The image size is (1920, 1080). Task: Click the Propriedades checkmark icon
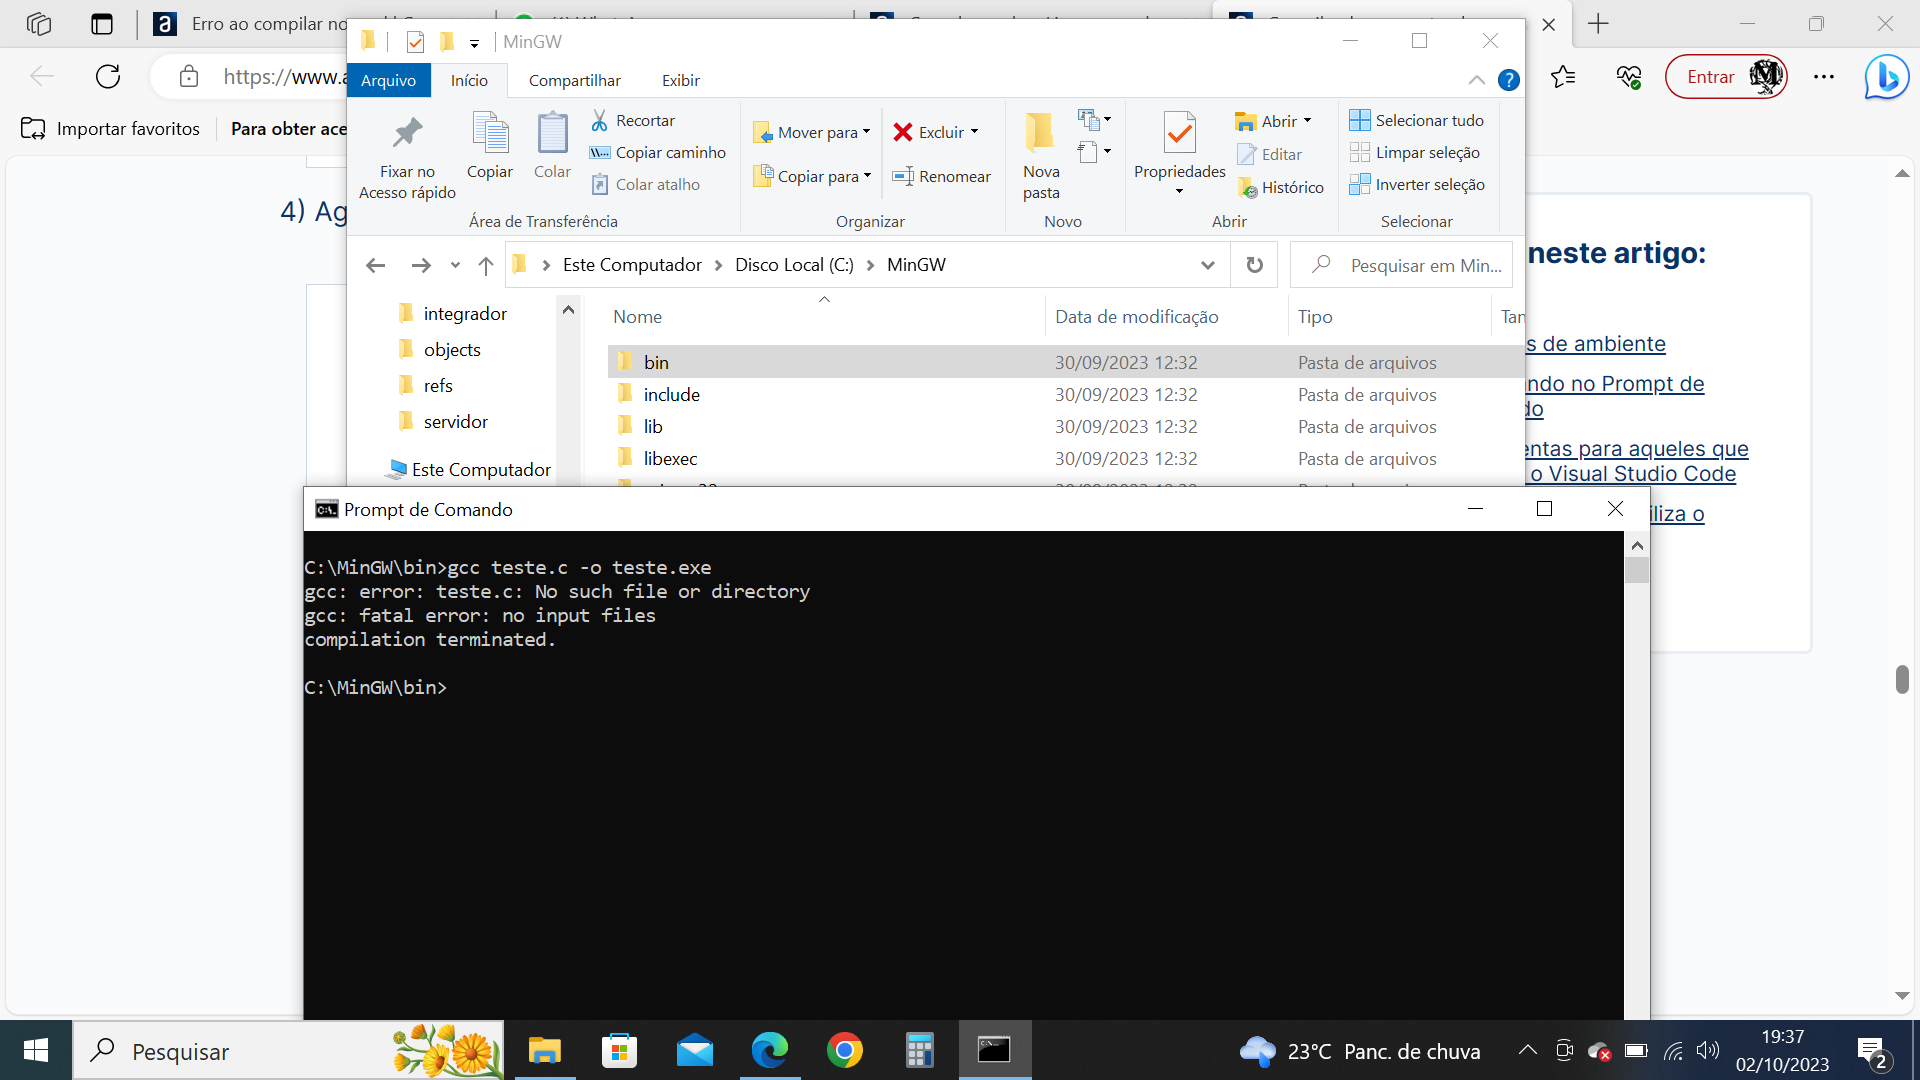[1180, 133]
